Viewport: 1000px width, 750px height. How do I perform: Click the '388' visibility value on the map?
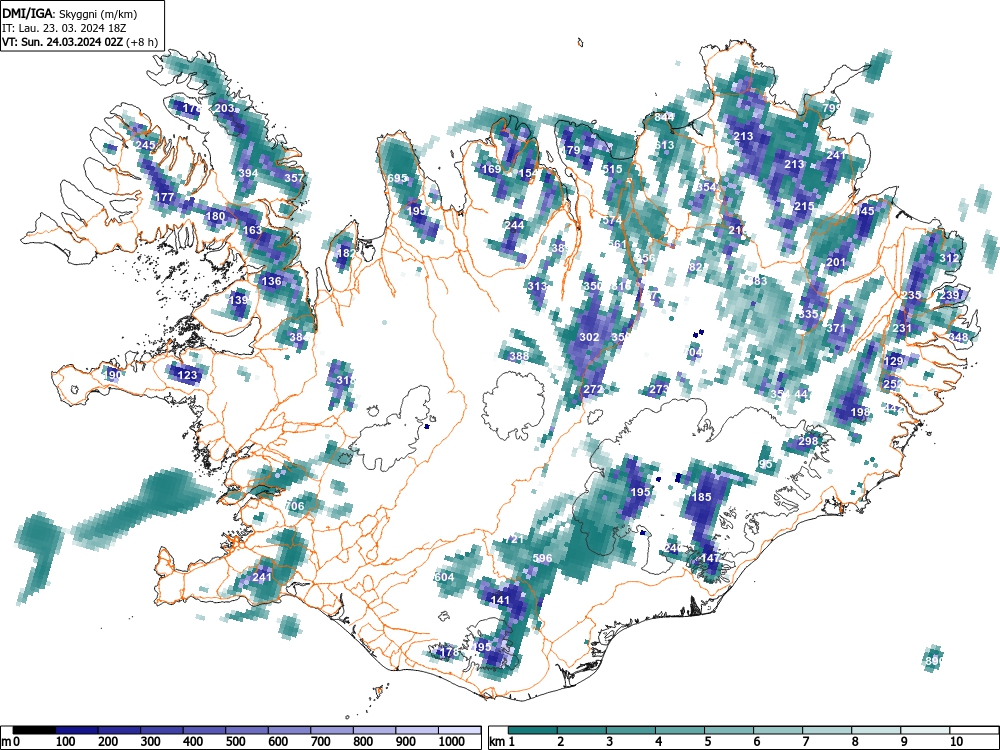(519, 356)
